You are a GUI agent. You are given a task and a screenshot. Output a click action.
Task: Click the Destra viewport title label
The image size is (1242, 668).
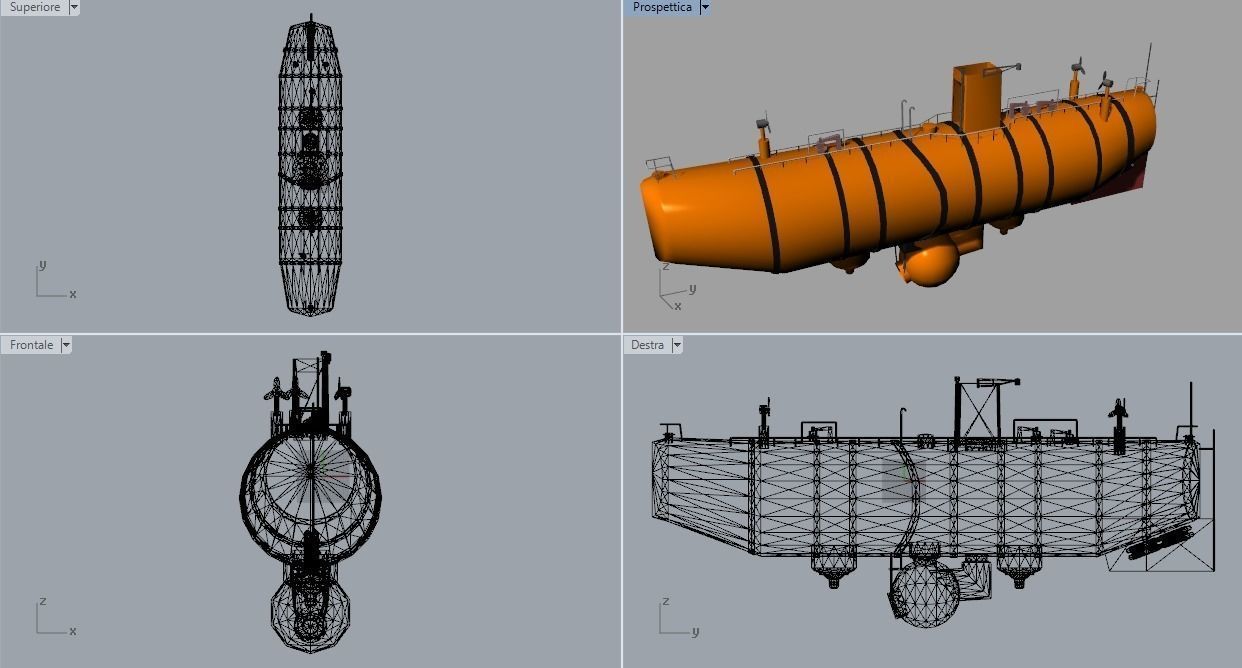click(647, 345)
